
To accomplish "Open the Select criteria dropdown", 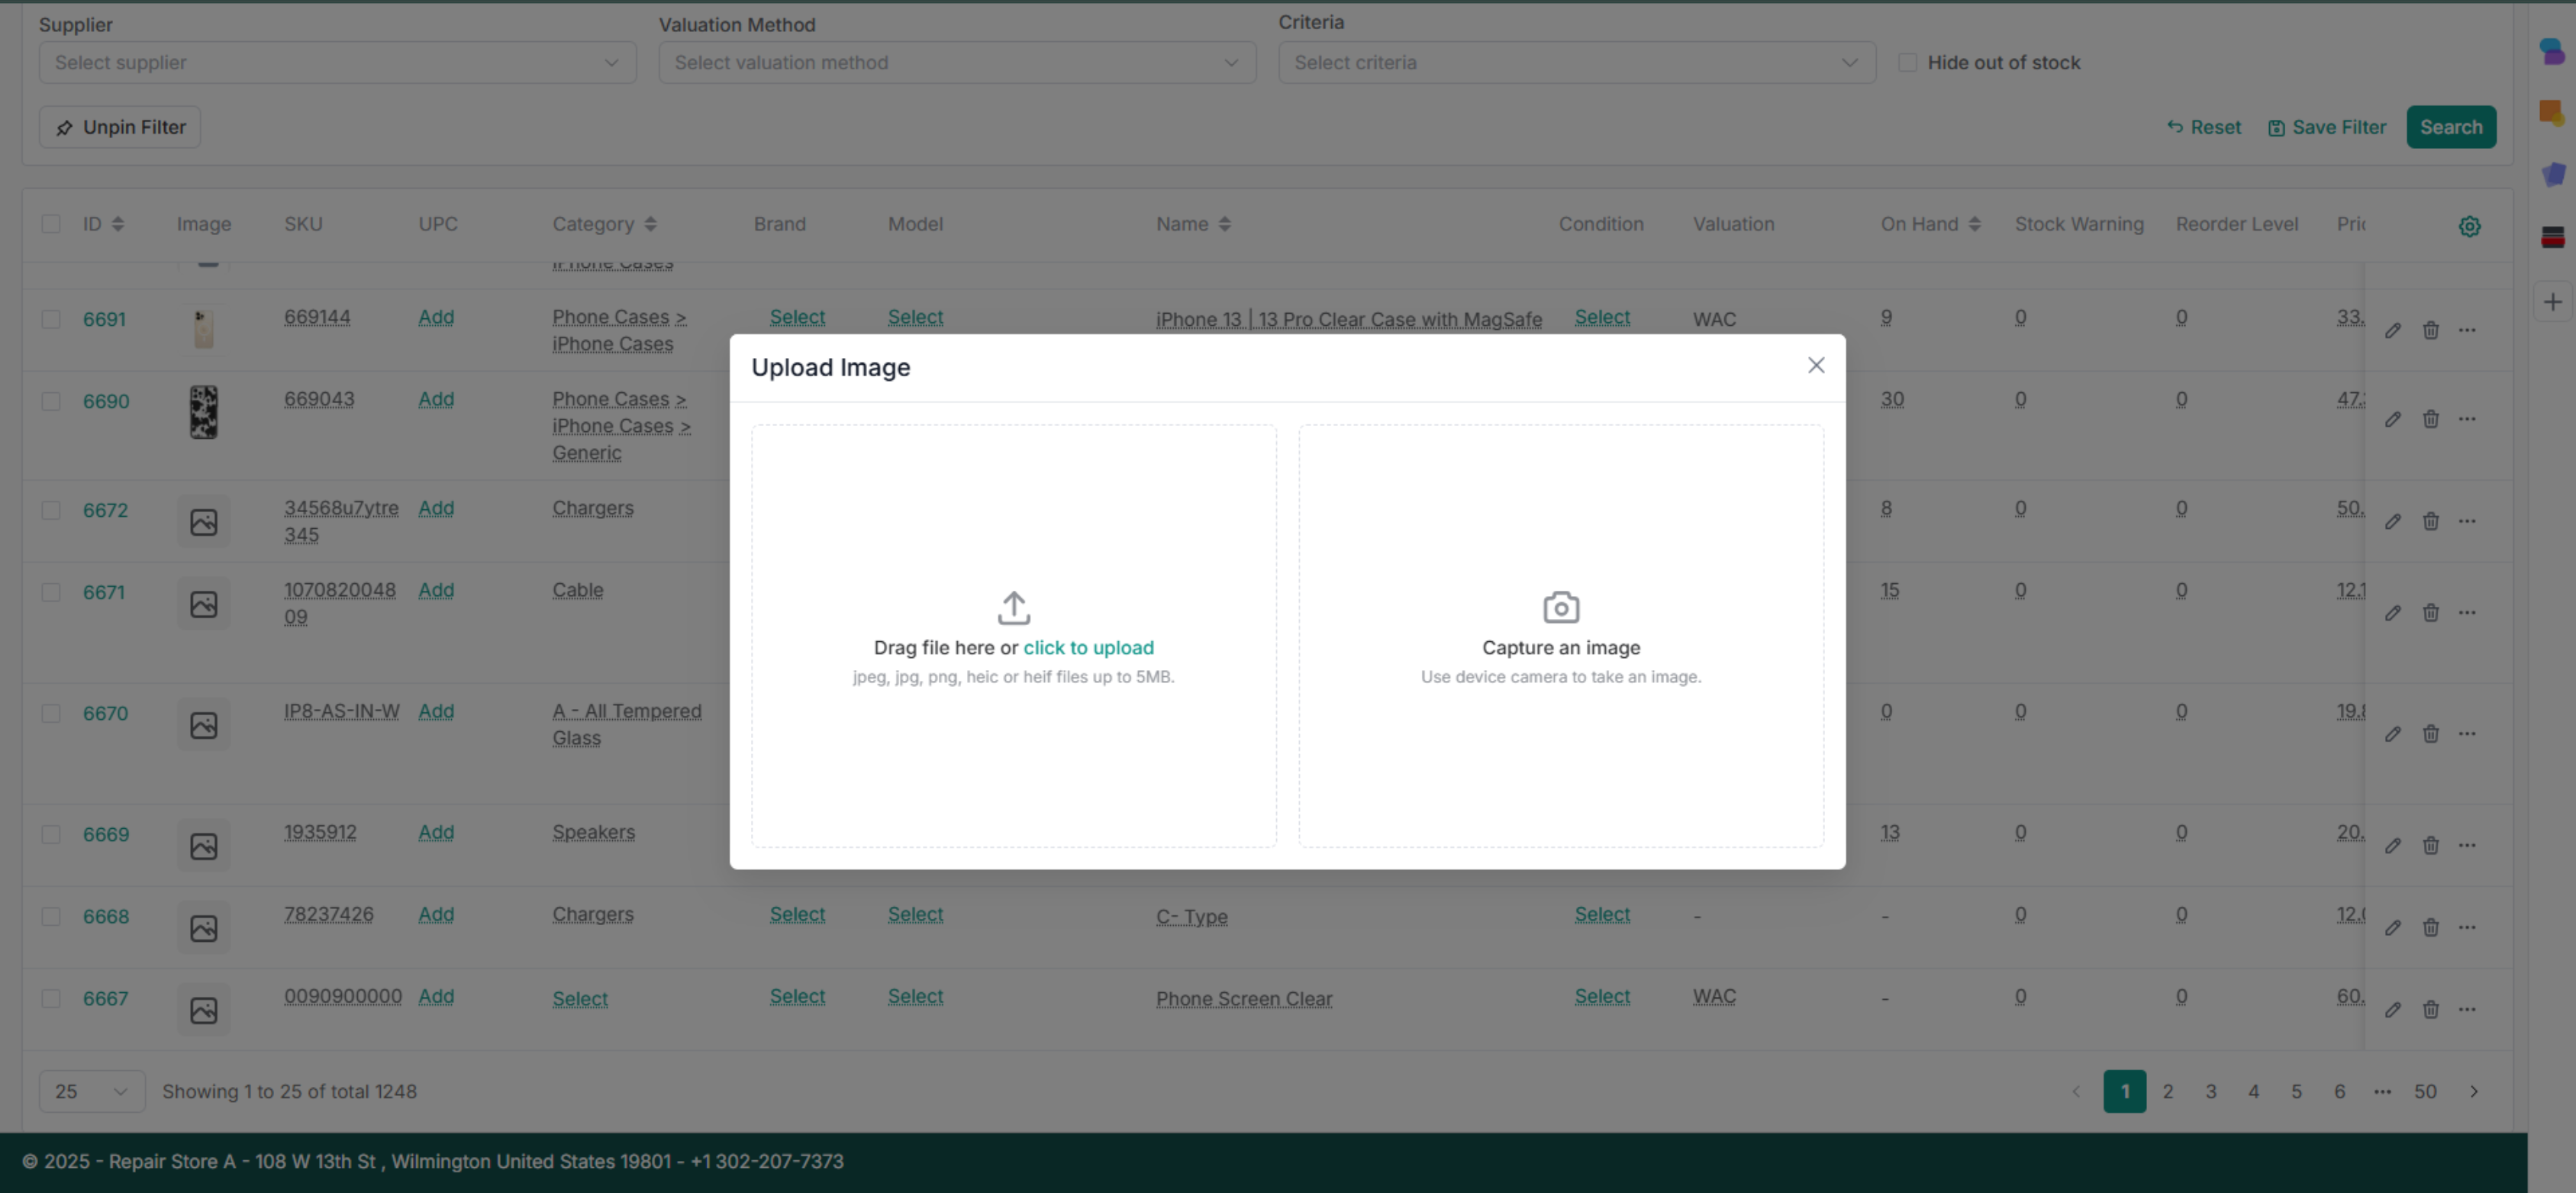I will (x=1577, y=63).
